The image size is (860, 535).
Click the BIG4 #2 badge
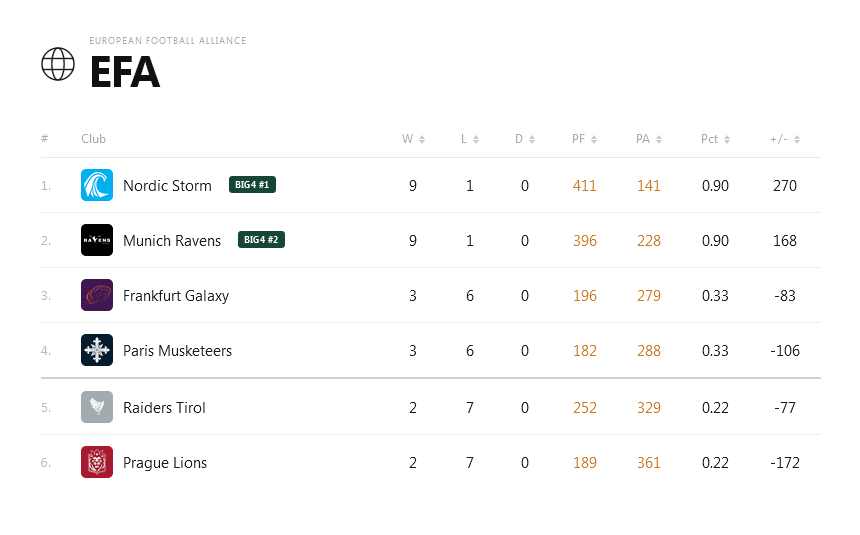(261, 240)
